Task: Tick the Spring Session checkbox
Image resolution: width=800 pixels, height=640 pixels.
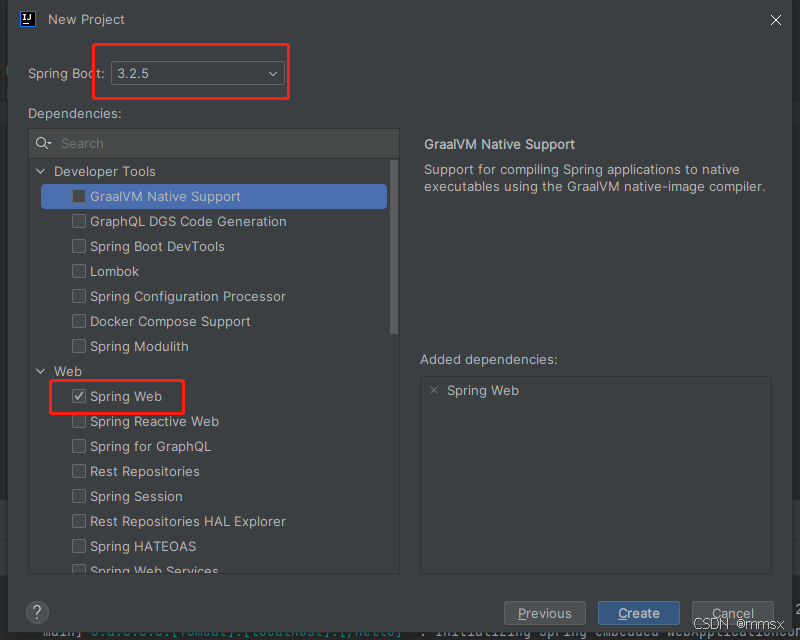Action: click(79, 497)
